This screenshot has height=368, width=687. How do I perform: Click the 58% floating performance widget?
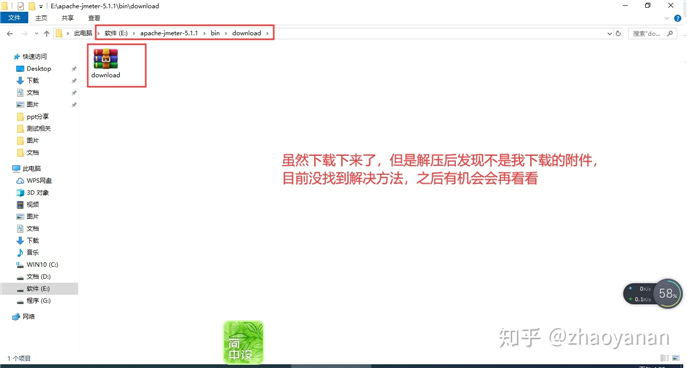tap(667, 294)
